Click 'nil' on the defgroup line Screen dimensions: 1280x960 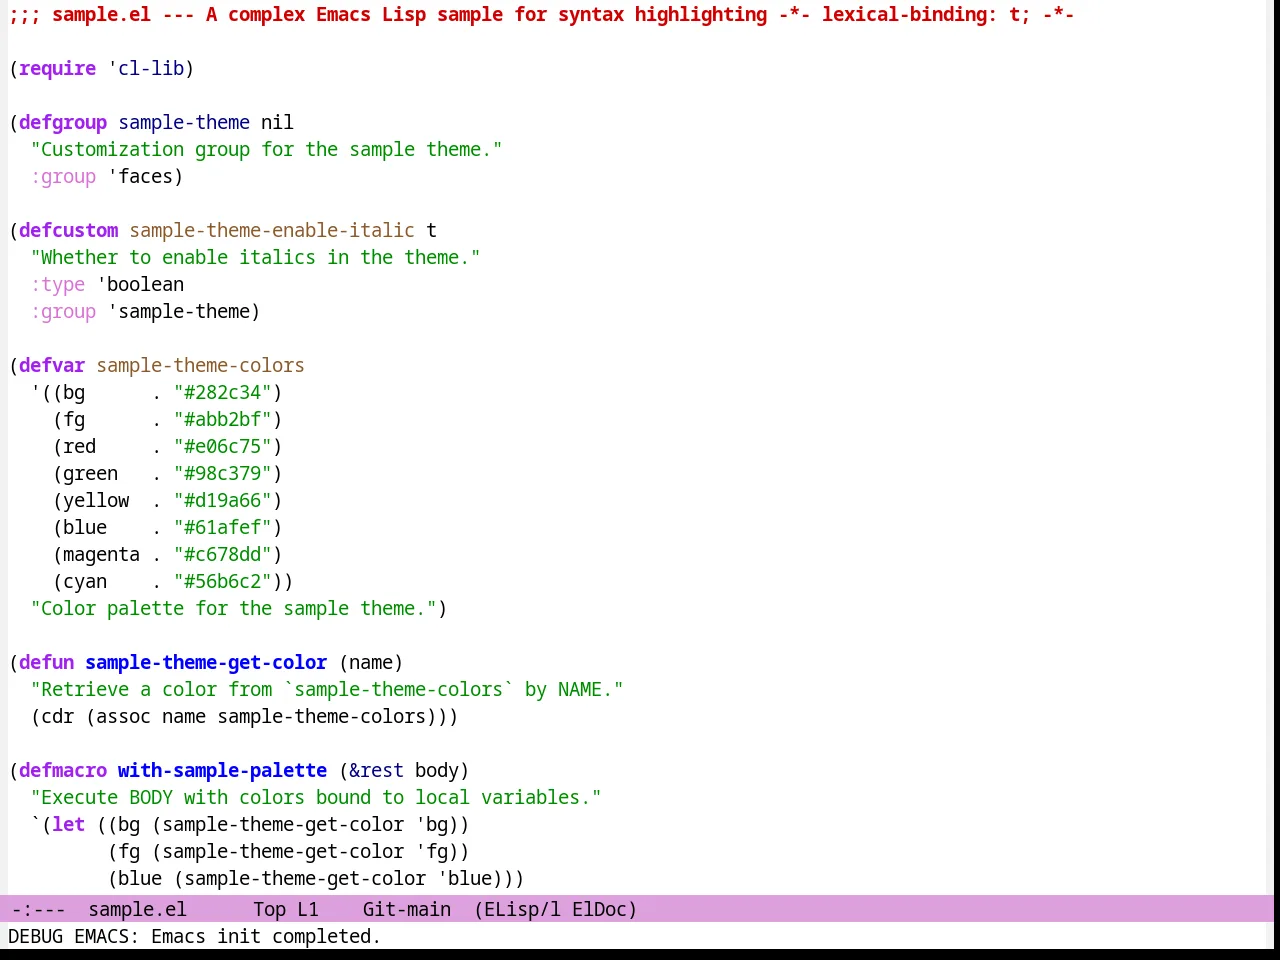tap(277, 122)
